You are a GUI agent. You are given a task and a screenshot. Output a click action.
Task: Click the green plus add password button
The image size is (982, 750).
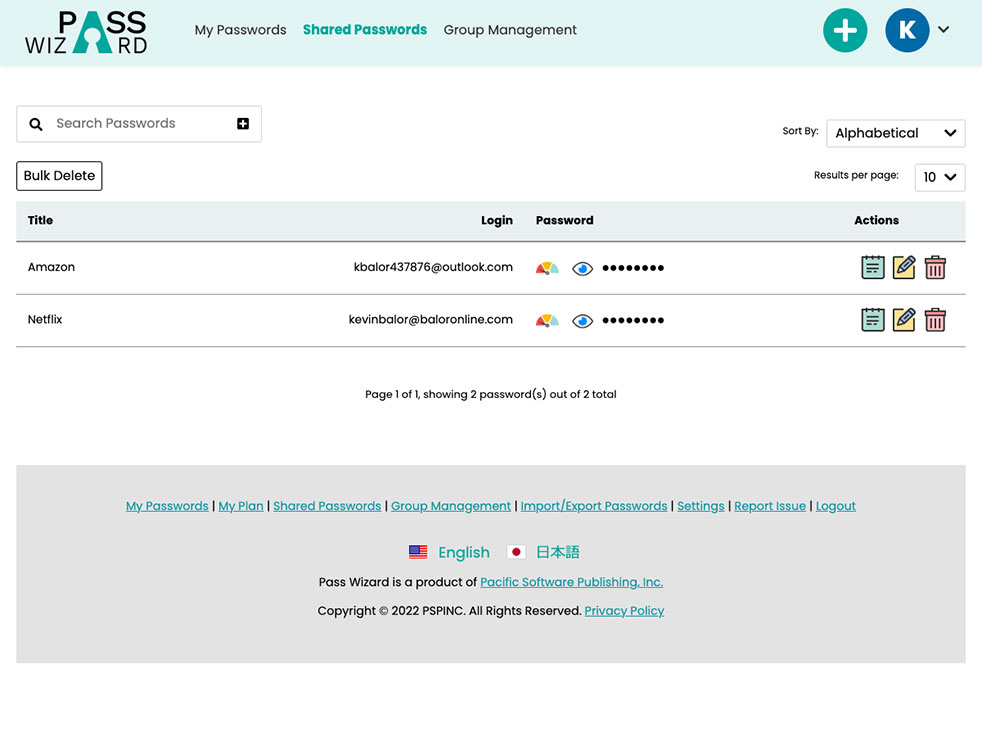(845, 31)
